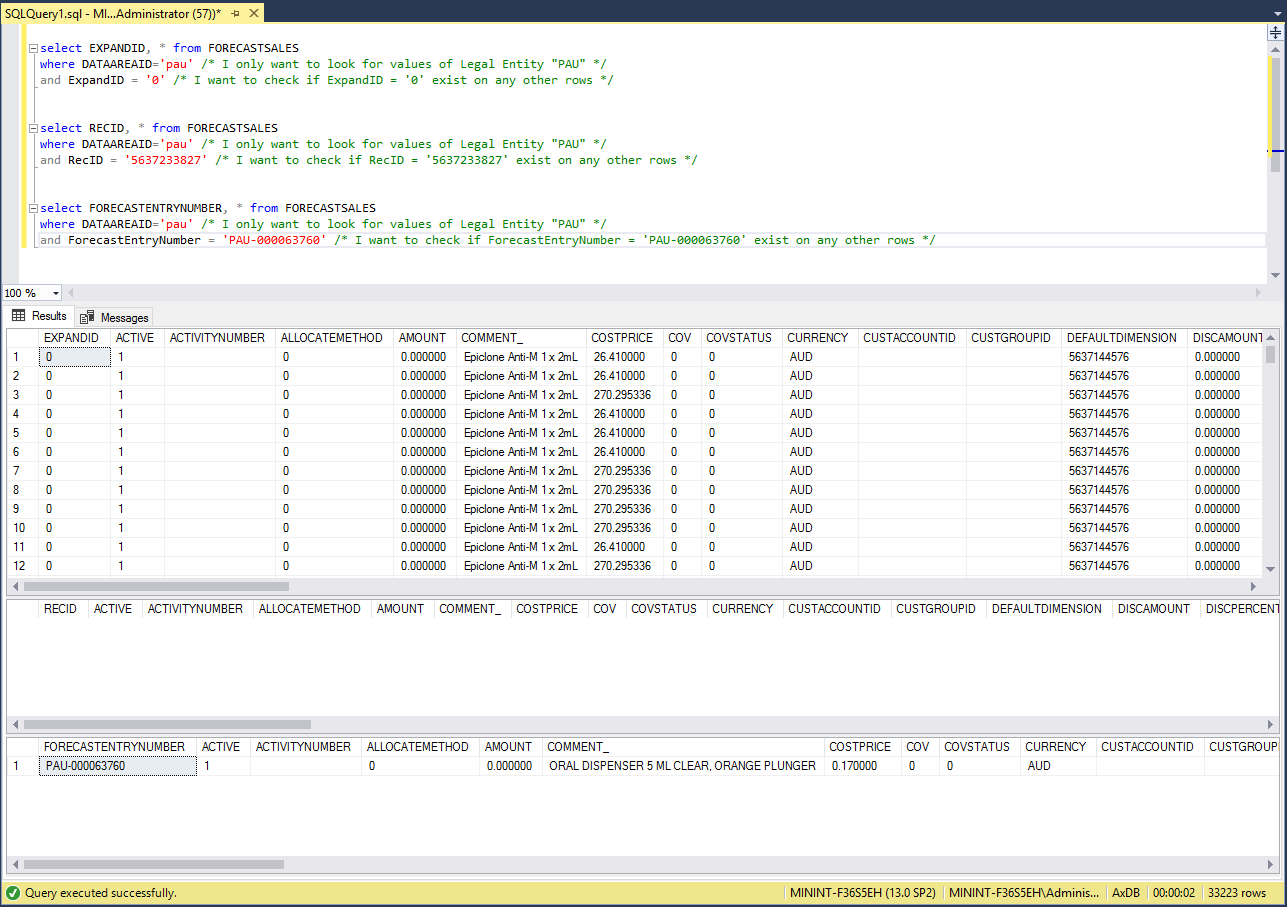Open the 100 % zoom dropdown

pyautogui.click(x=55, y=293)
